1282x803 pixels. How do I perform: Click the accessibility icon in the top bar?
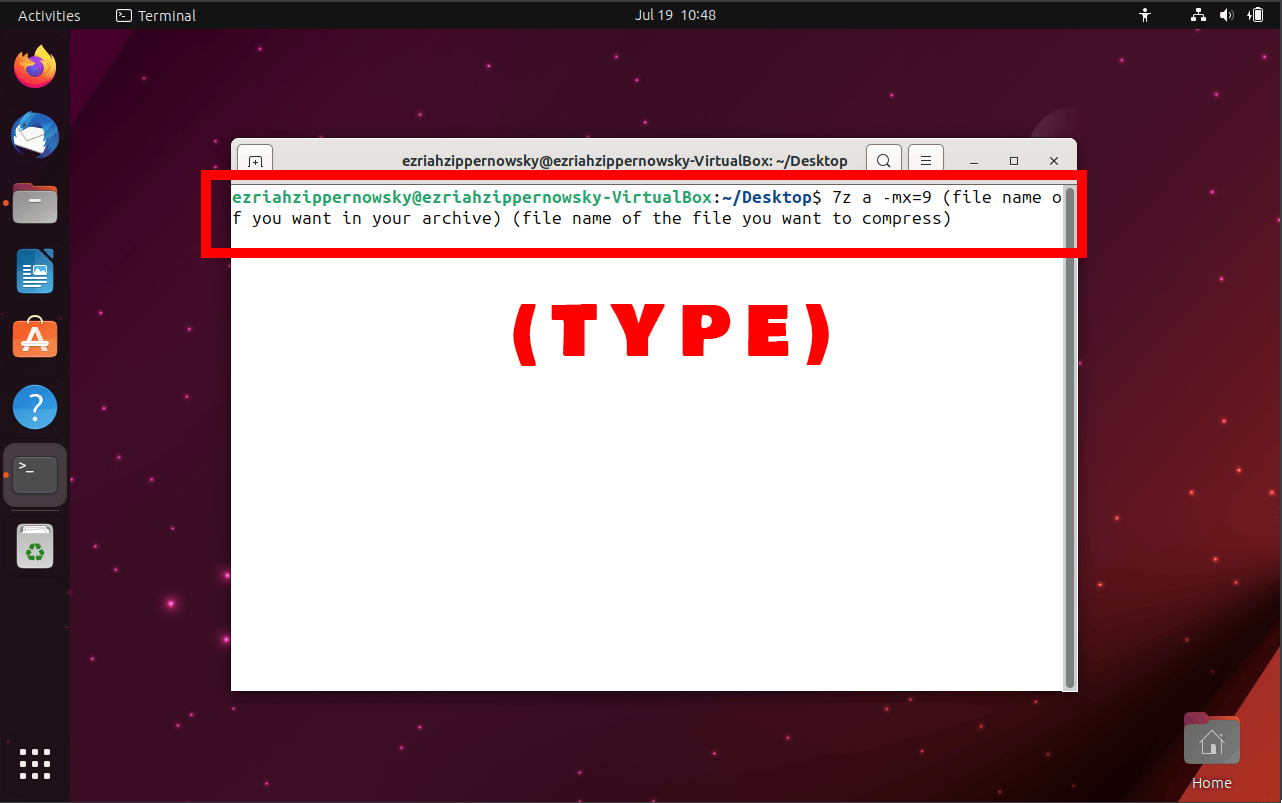1144,15
